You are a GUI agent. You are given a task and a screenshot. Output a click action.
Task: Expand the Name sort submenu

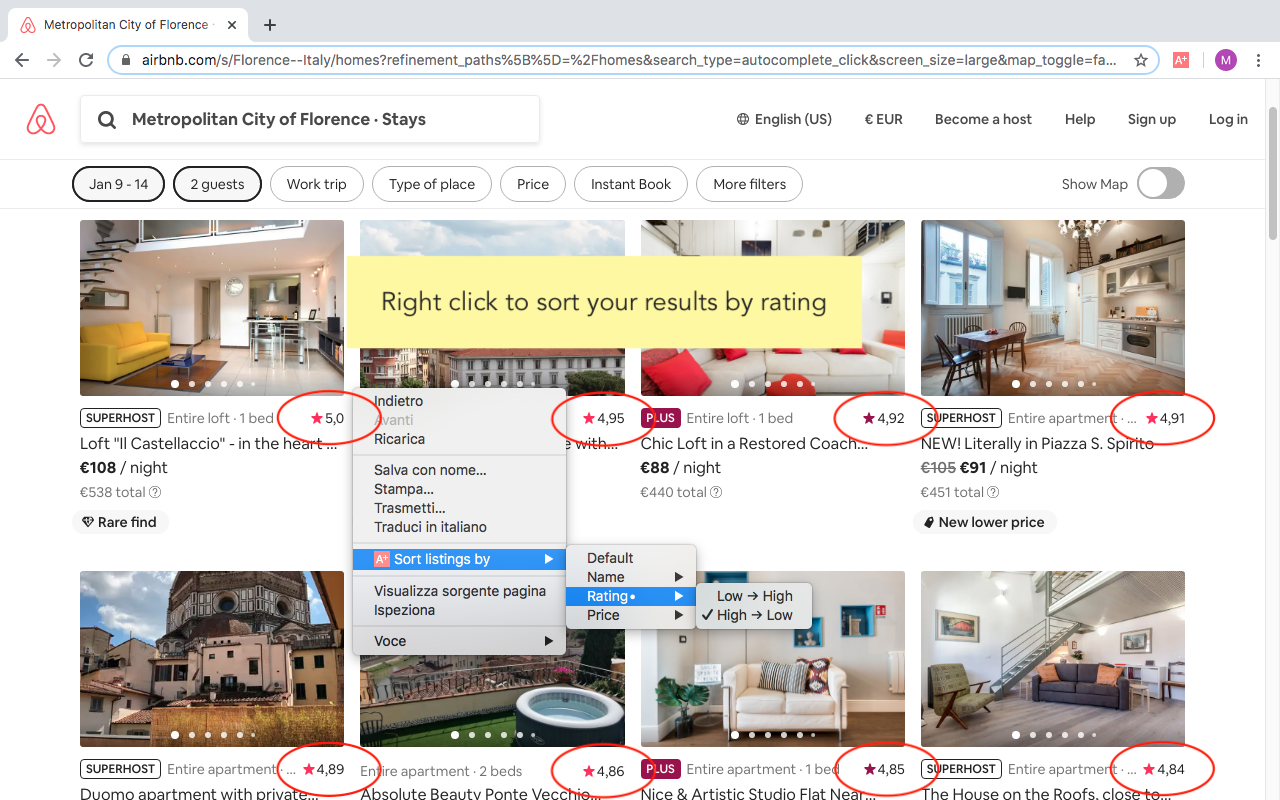coord(631,577)
